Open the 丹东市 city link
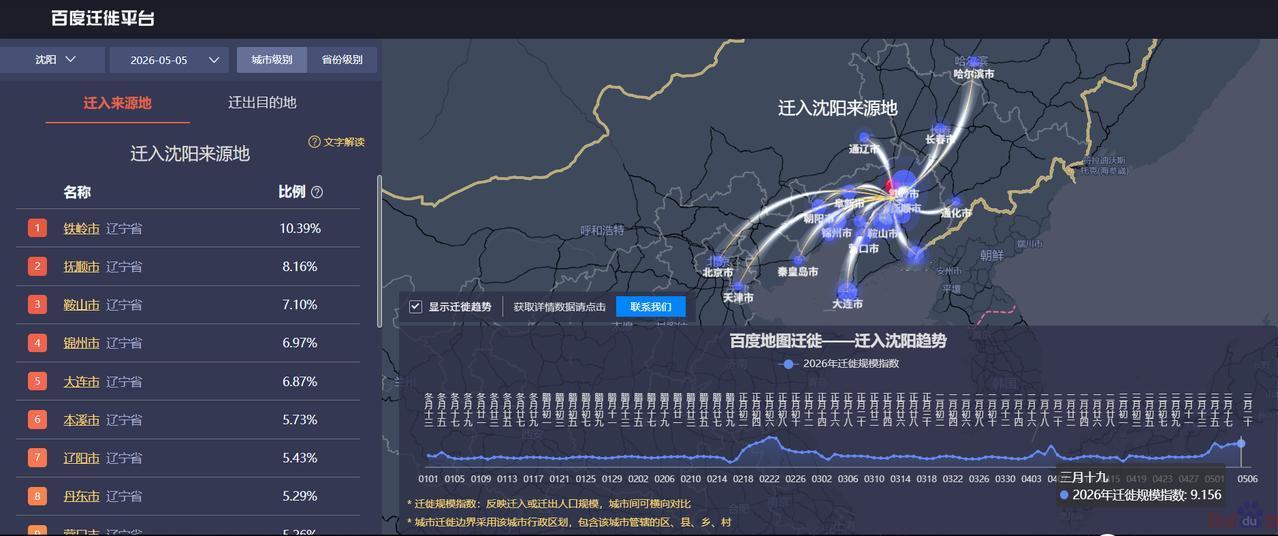 (x=81, y=496)
